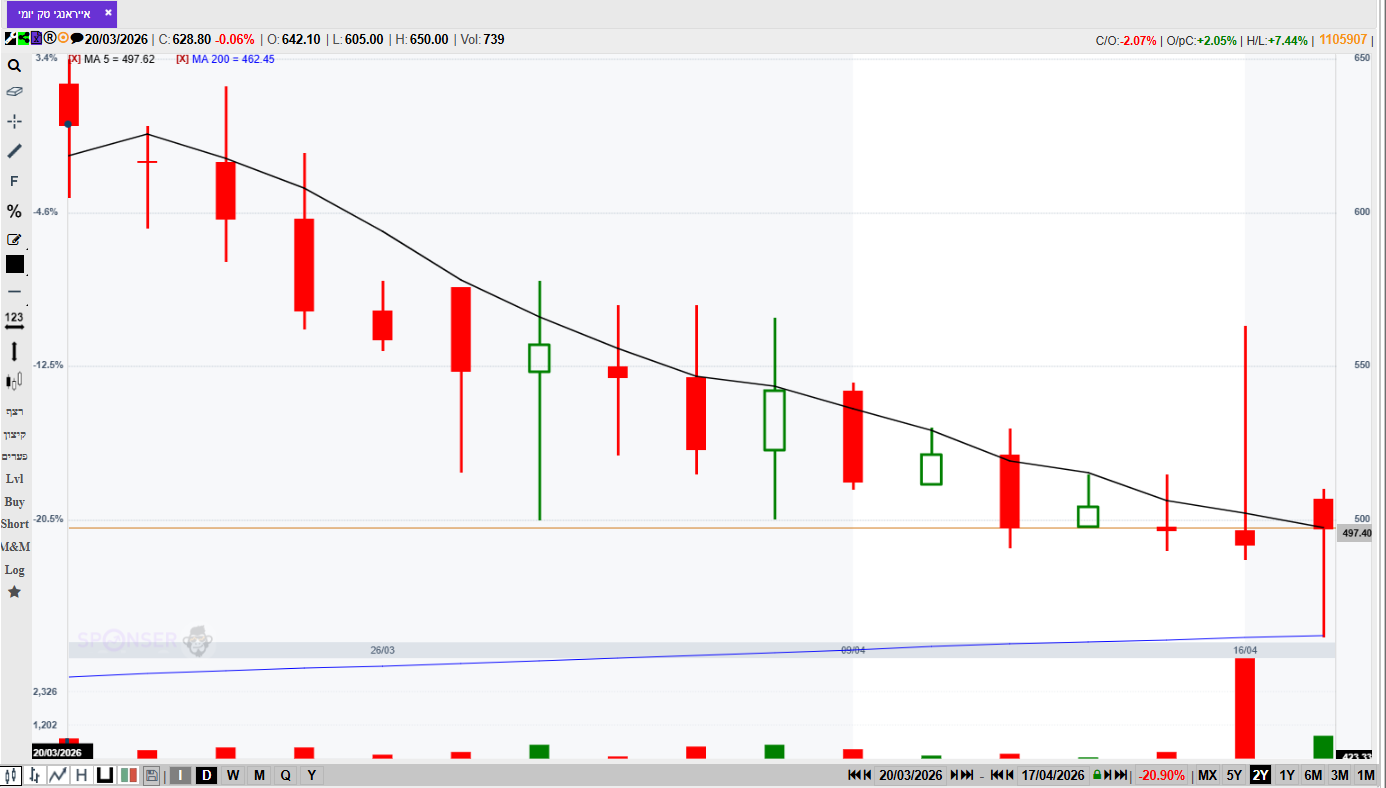Select the percent measurement tool
This screenshot has height=788, width=1386.
pos(14,211)
